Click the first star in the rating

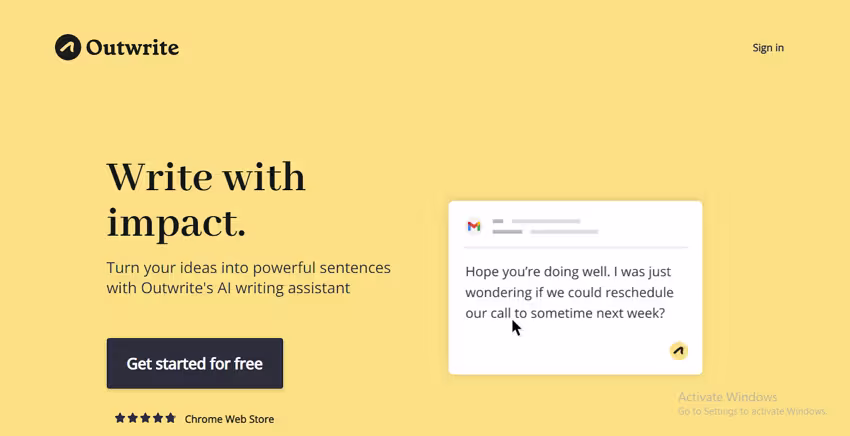click(120, 418)
